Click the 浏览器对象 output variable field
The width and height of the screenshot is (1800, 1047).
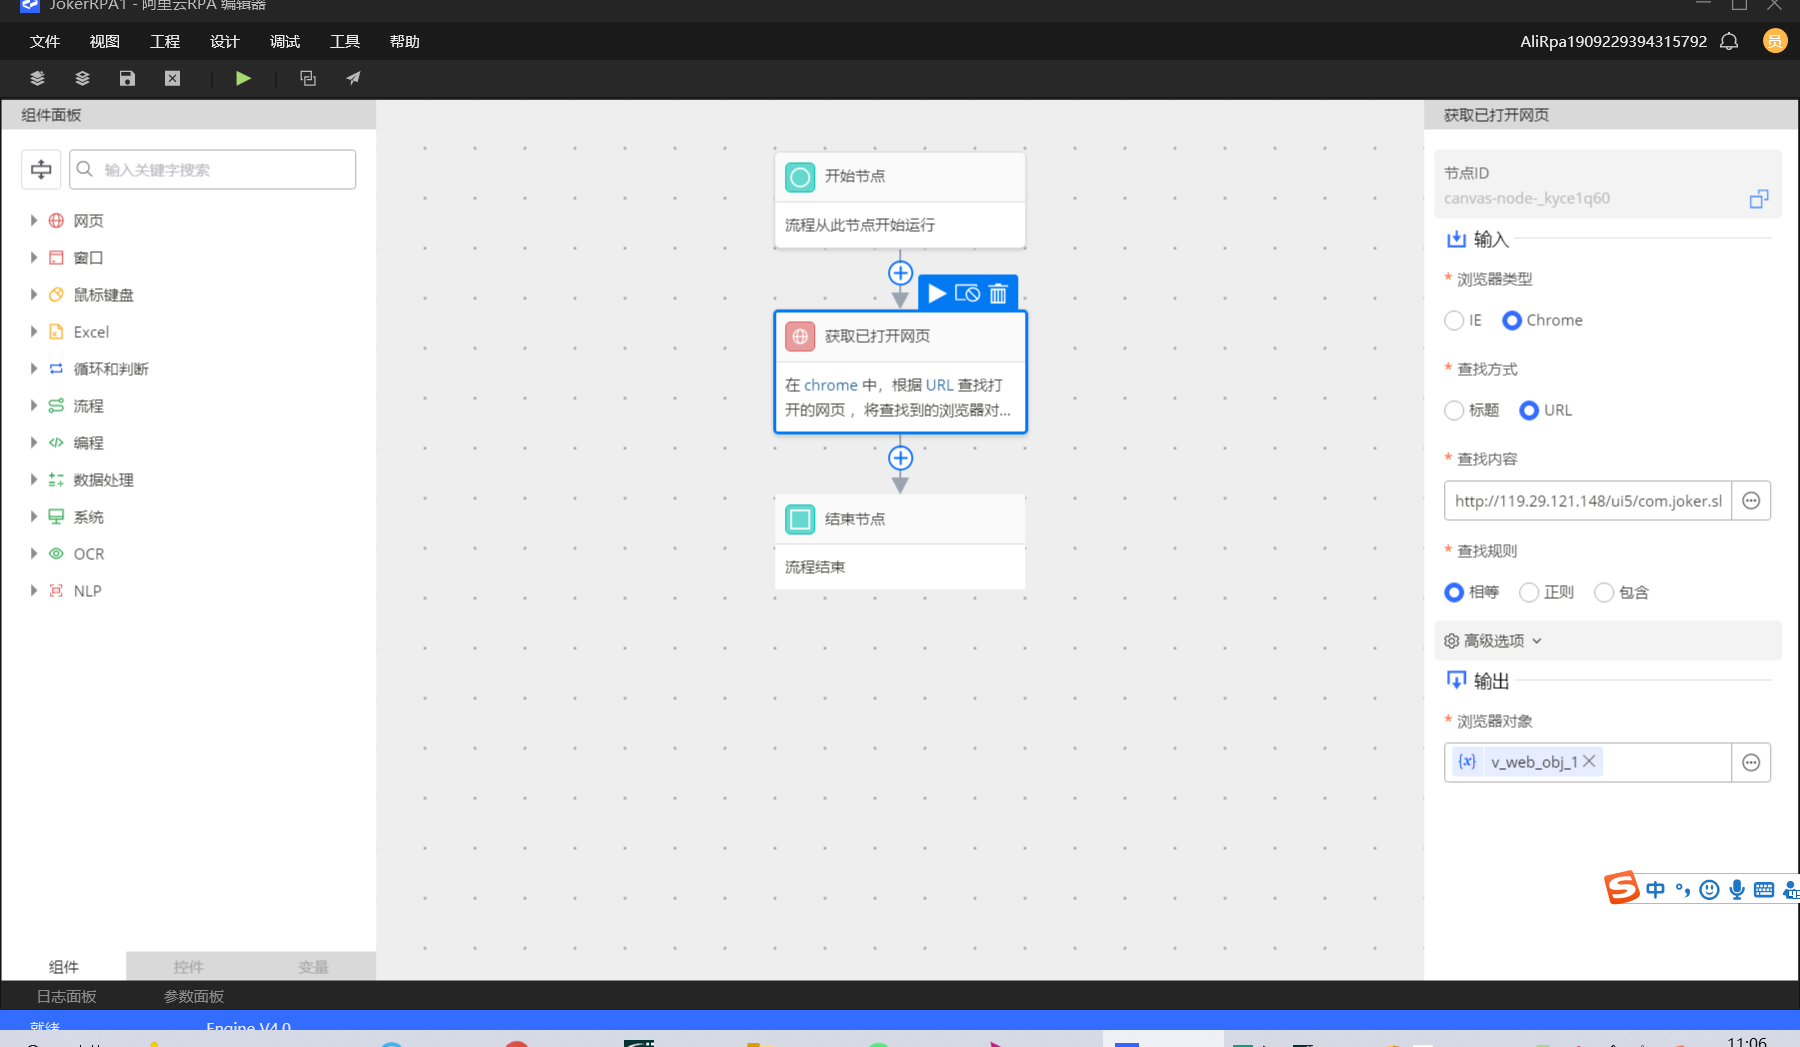1588,763
